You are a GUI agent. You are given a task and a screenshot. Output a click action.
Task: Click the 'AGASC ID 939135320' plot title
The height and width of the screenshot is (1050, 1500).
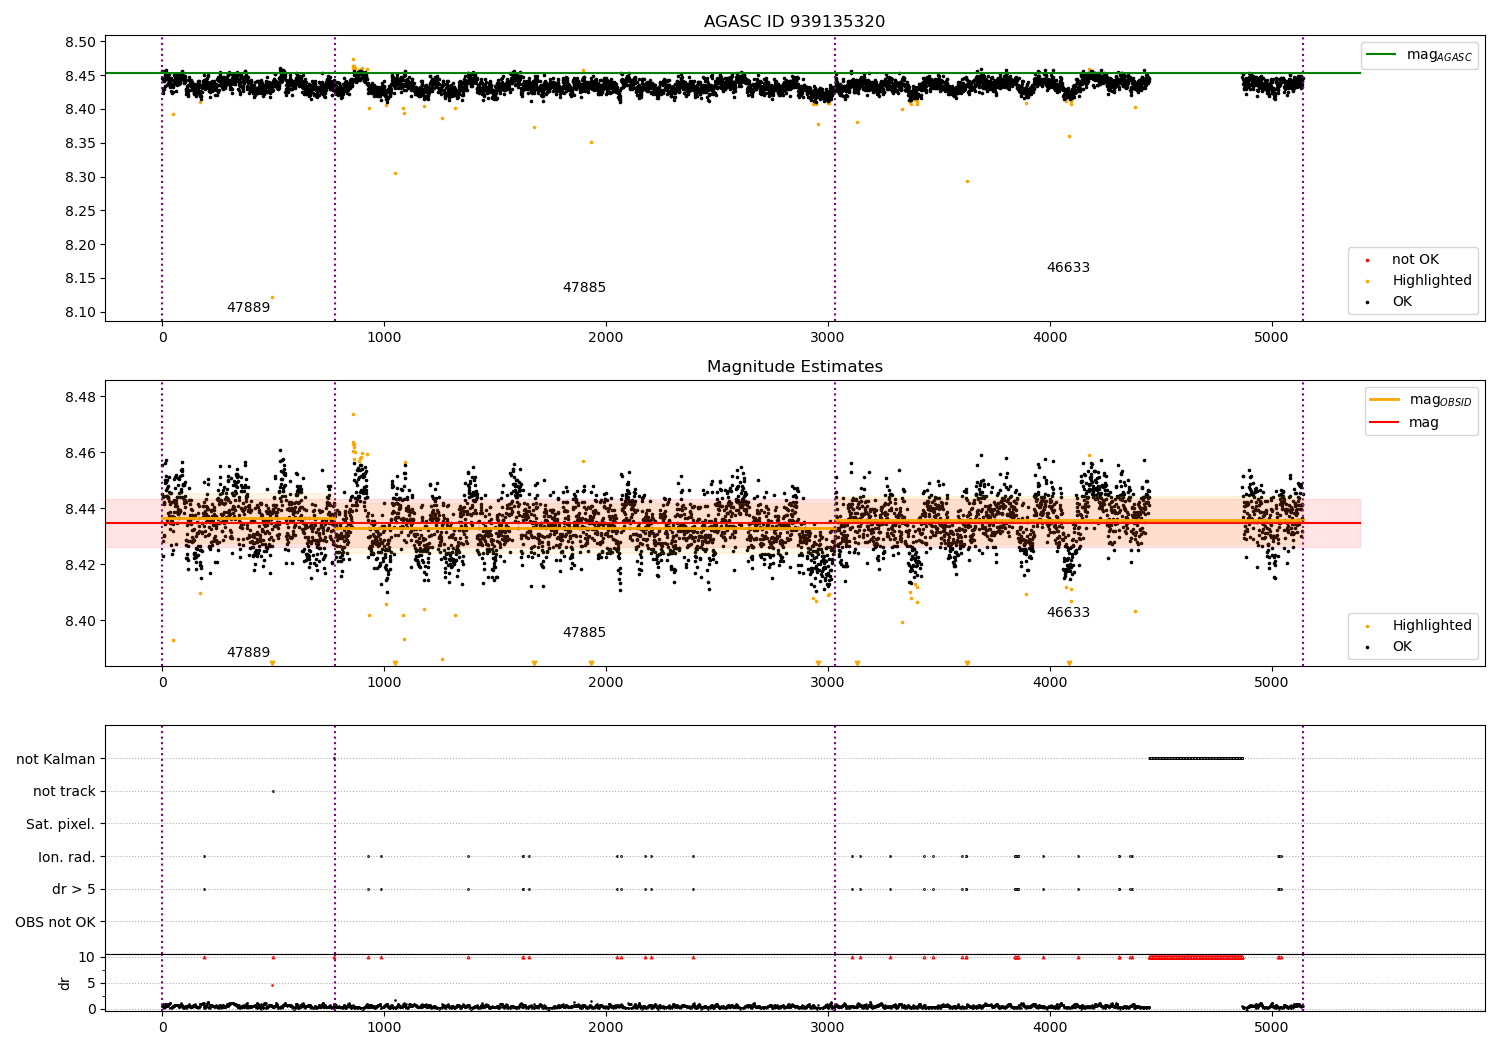794,22
